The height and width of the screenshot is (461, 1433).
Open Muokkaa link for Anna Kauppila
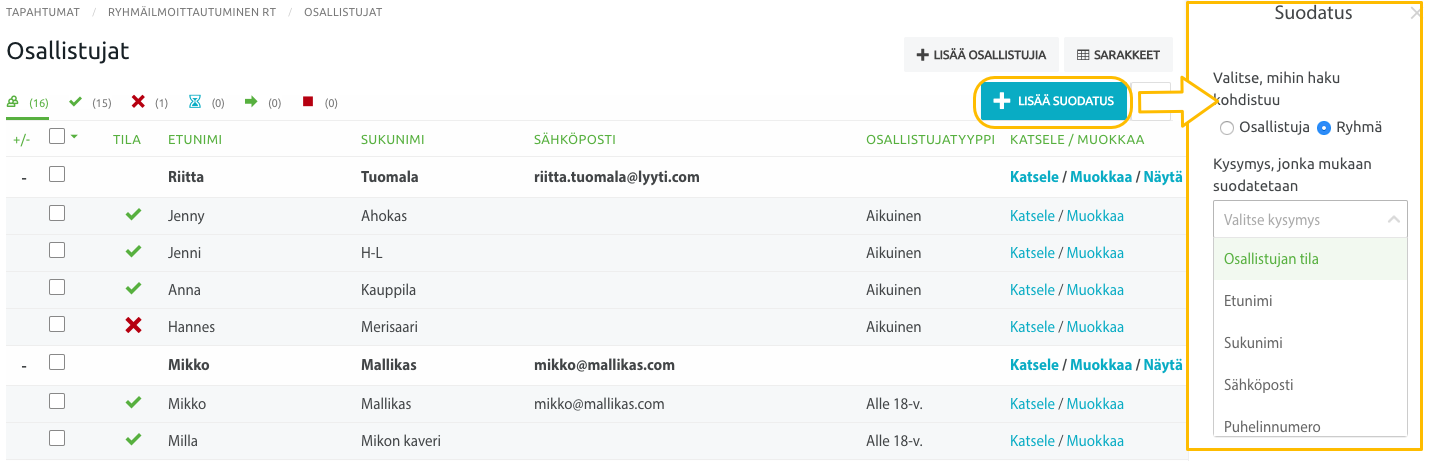1095,290
